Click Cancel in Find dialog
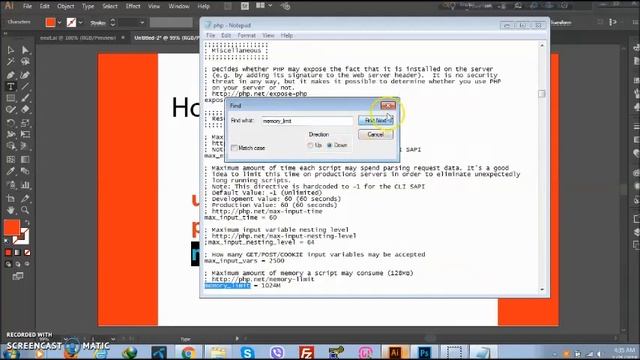This screenshot has height=360, width=640. point(376,134)
